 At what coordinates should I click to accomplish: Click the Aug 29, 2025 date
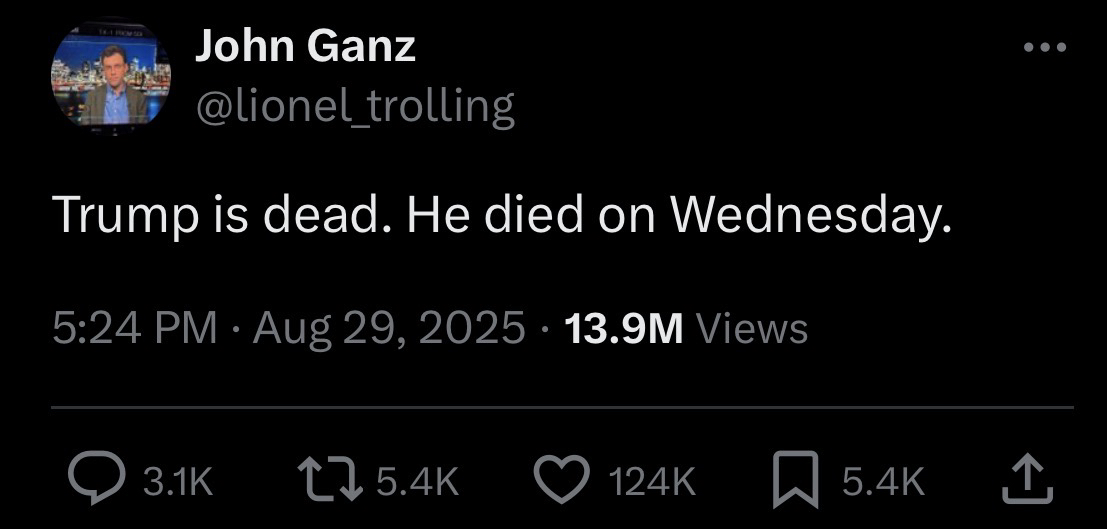tap(389, 327)
